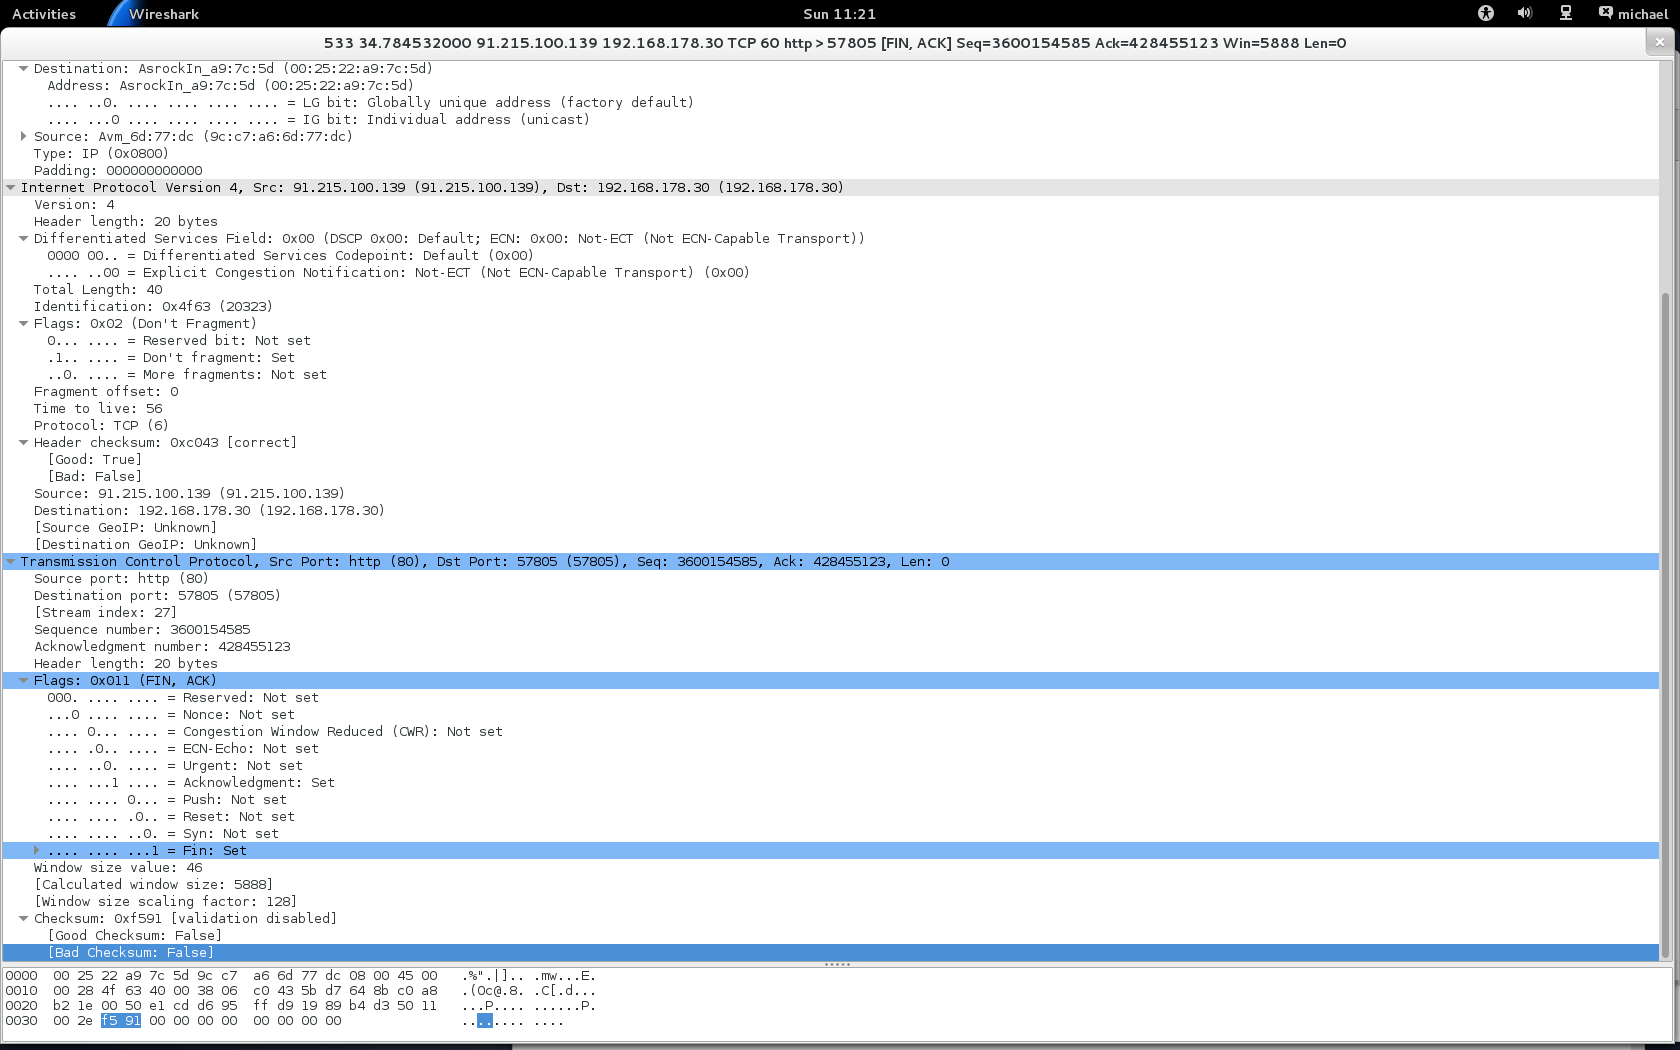Collapse the Checksum 0xf591 node
Image resolution: width=1680 pixels, height=1050 pixels.
coord(23,919)
